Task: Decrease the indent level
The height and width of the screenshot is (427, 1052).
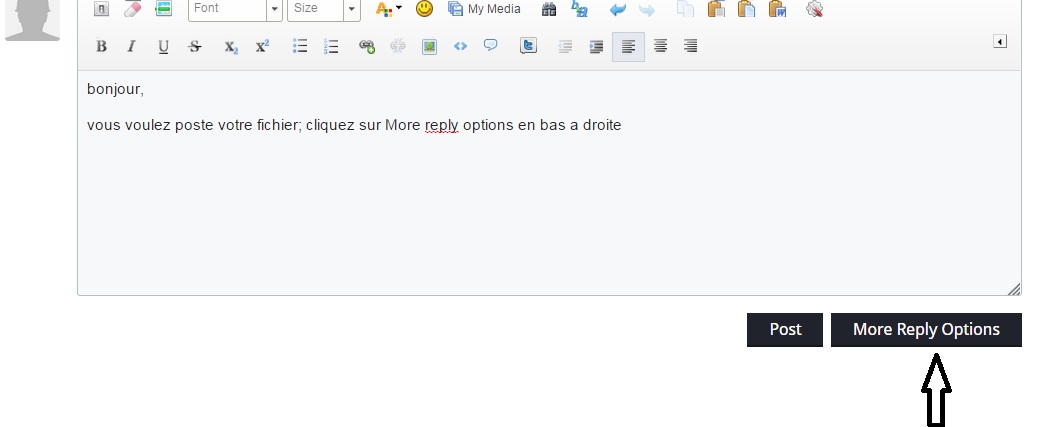Action: (x=565, y=46)
